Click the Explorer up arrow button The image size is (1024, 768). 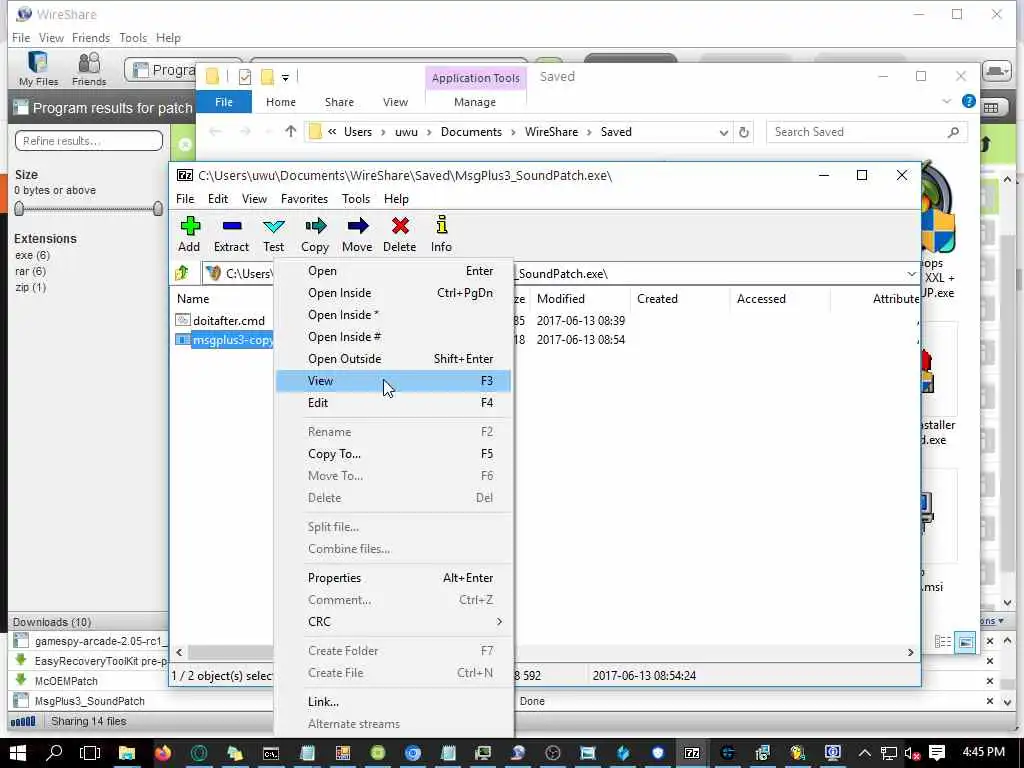pos(291,131)
